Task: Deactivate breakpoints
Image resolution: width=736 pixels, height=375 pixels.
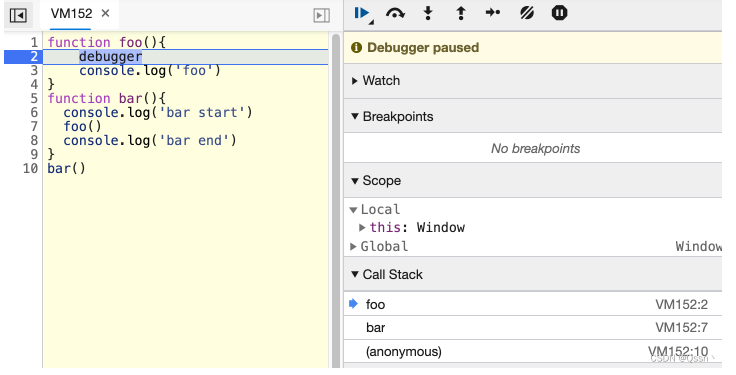Action: tap(527, 13)
